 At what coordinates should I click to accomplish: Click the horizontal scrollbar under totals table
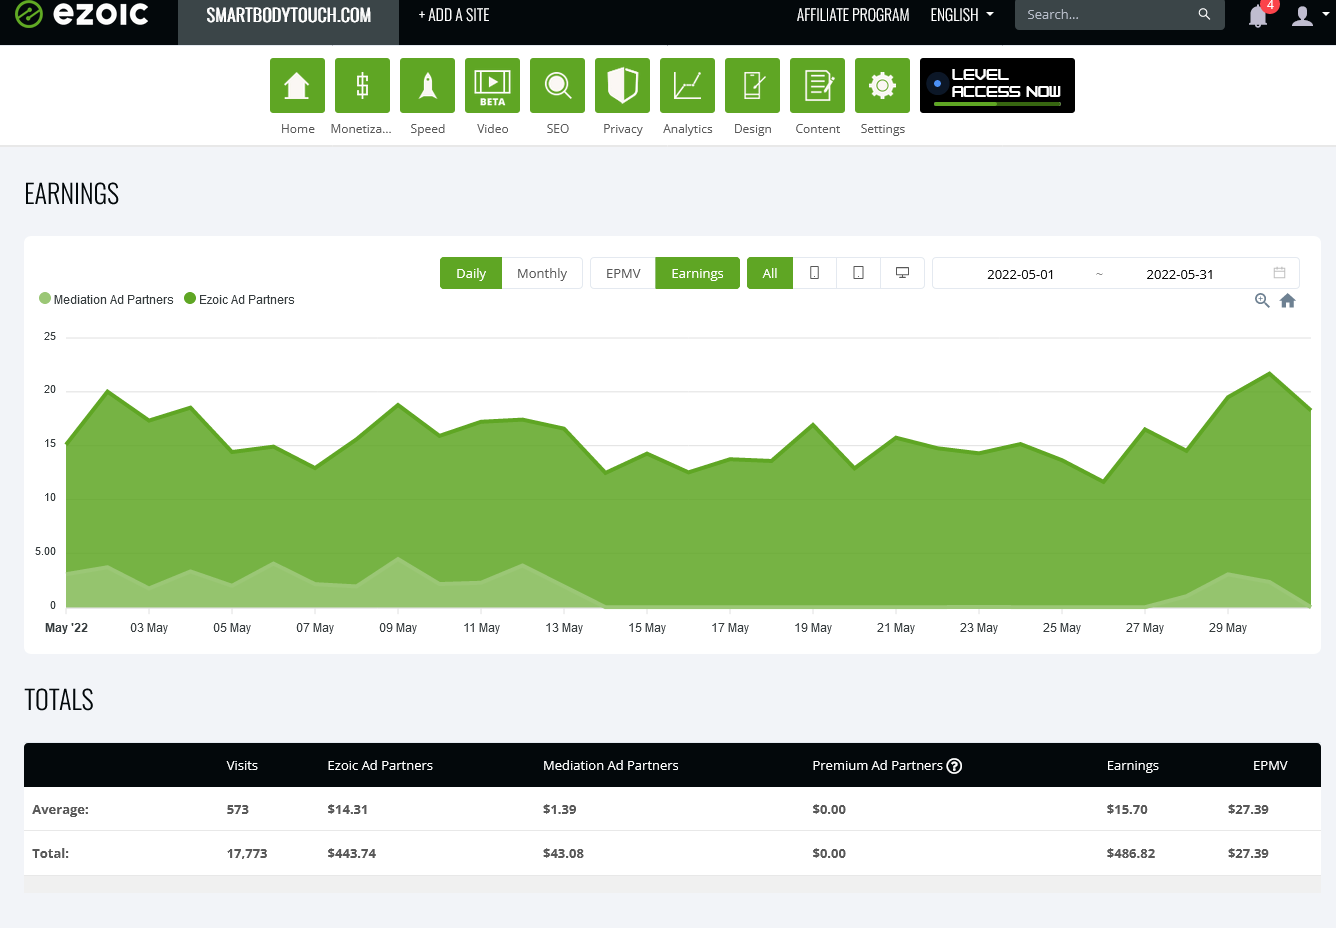[x=672, y=884]
